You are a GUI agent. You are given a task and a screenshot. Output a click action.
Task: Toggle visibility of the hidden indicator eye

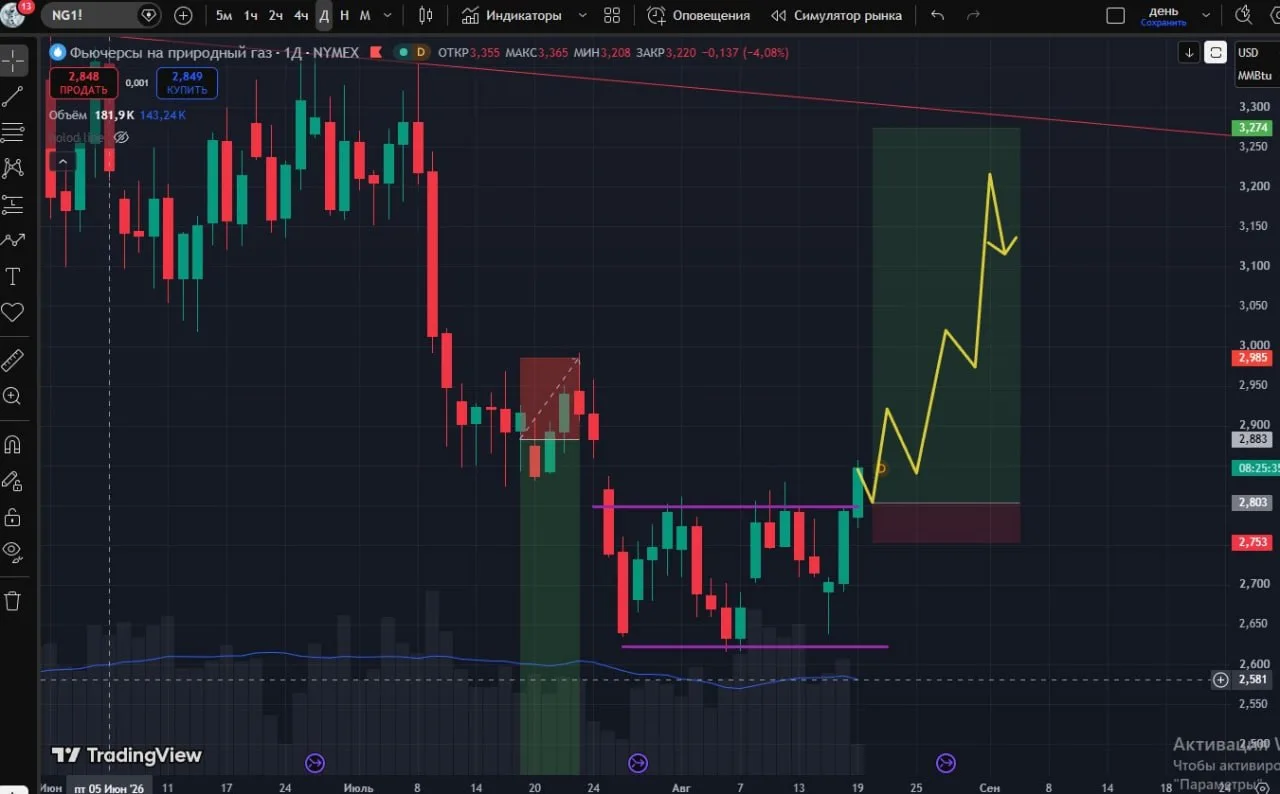pos(121,137)
